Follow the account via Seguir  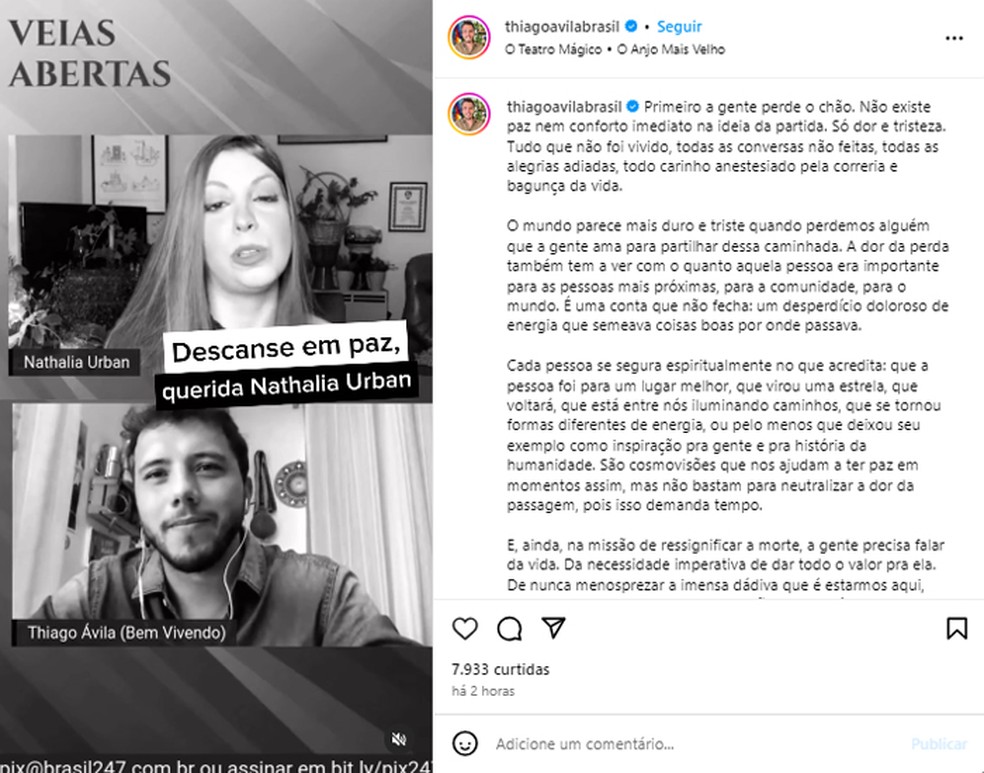point(679,26)
